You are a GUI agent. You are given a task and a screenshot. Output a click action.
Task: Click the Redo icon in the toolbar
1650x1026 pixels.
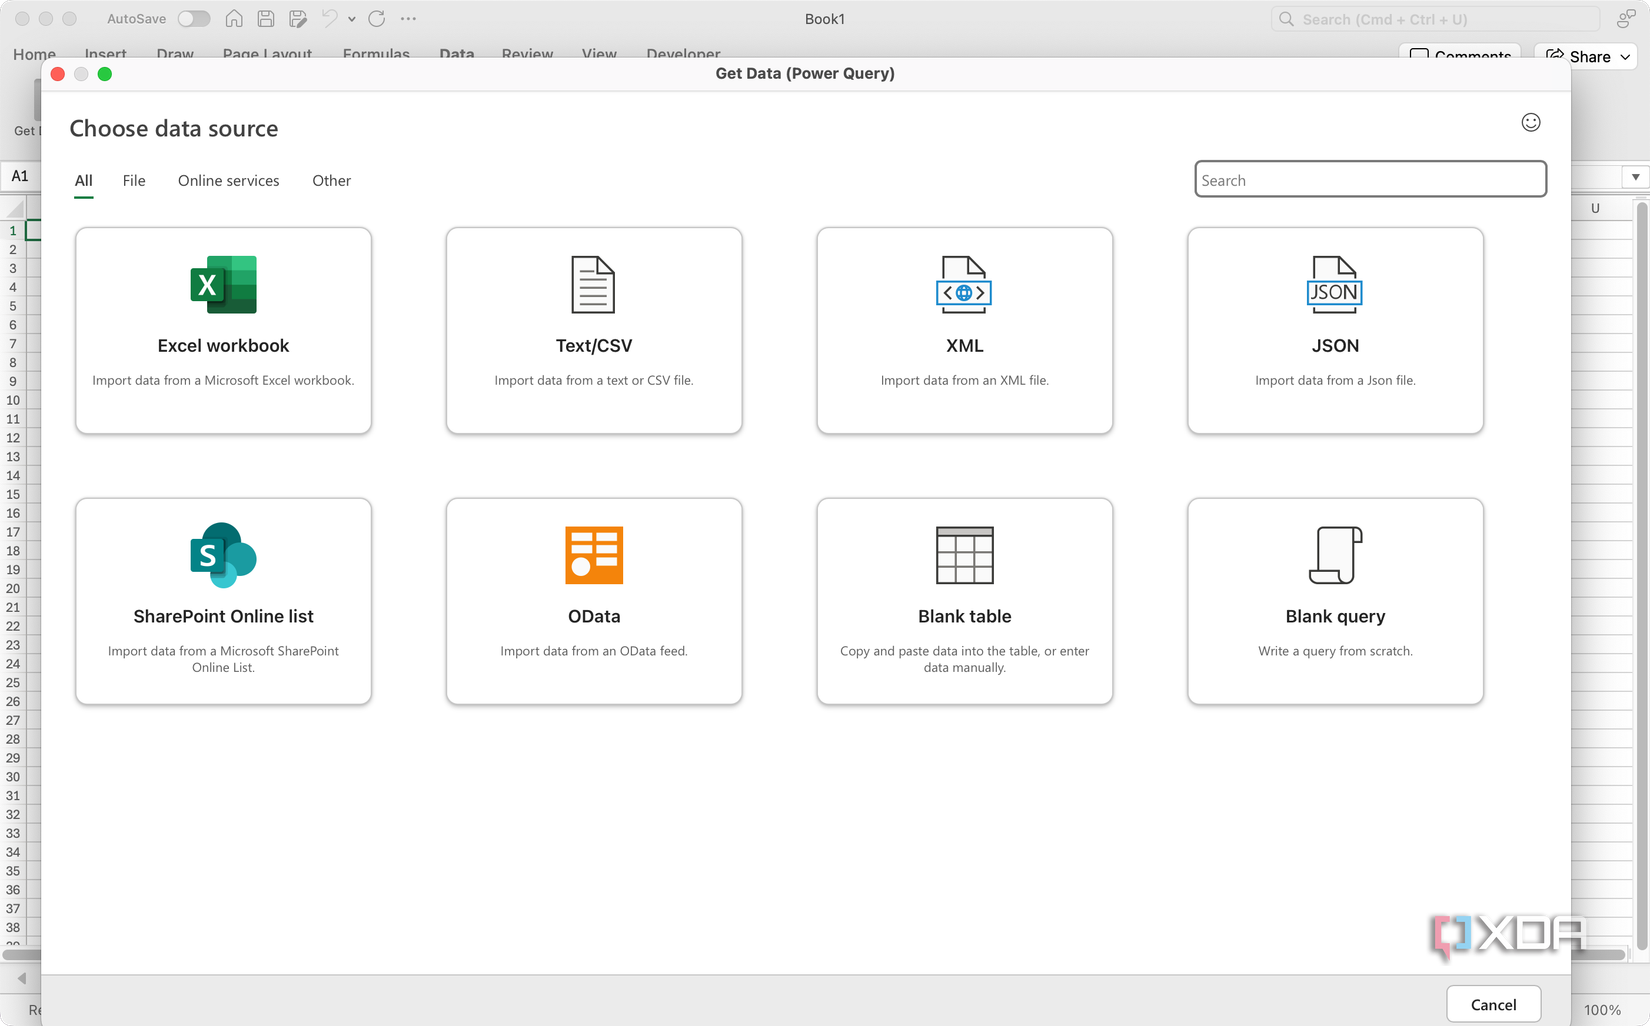377,18
